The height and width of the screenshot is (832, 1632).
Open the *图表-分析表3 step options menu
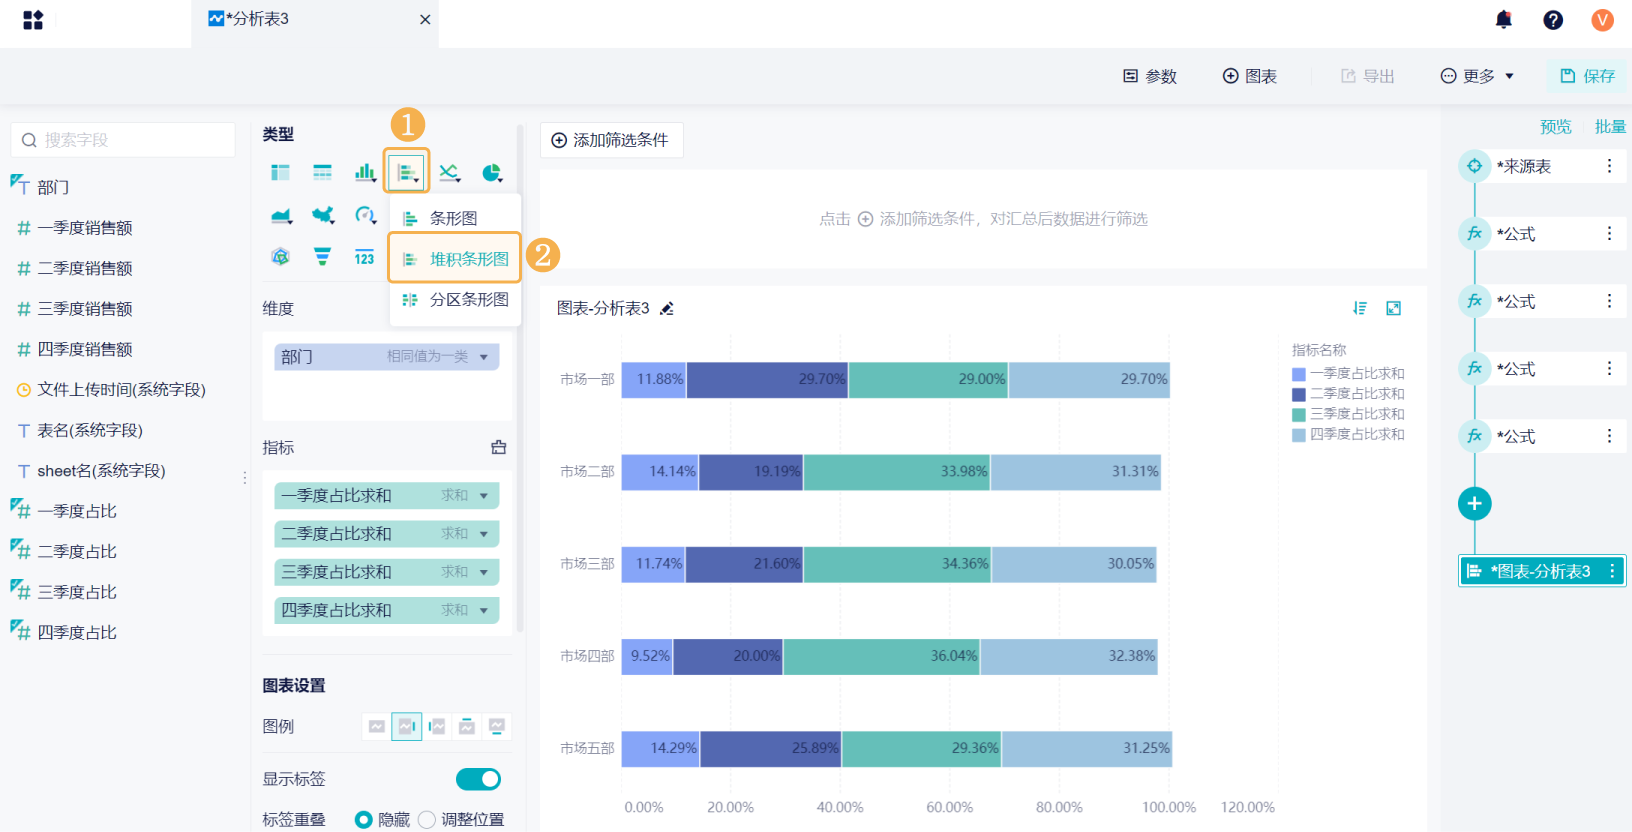click(x=1612, y=571)
